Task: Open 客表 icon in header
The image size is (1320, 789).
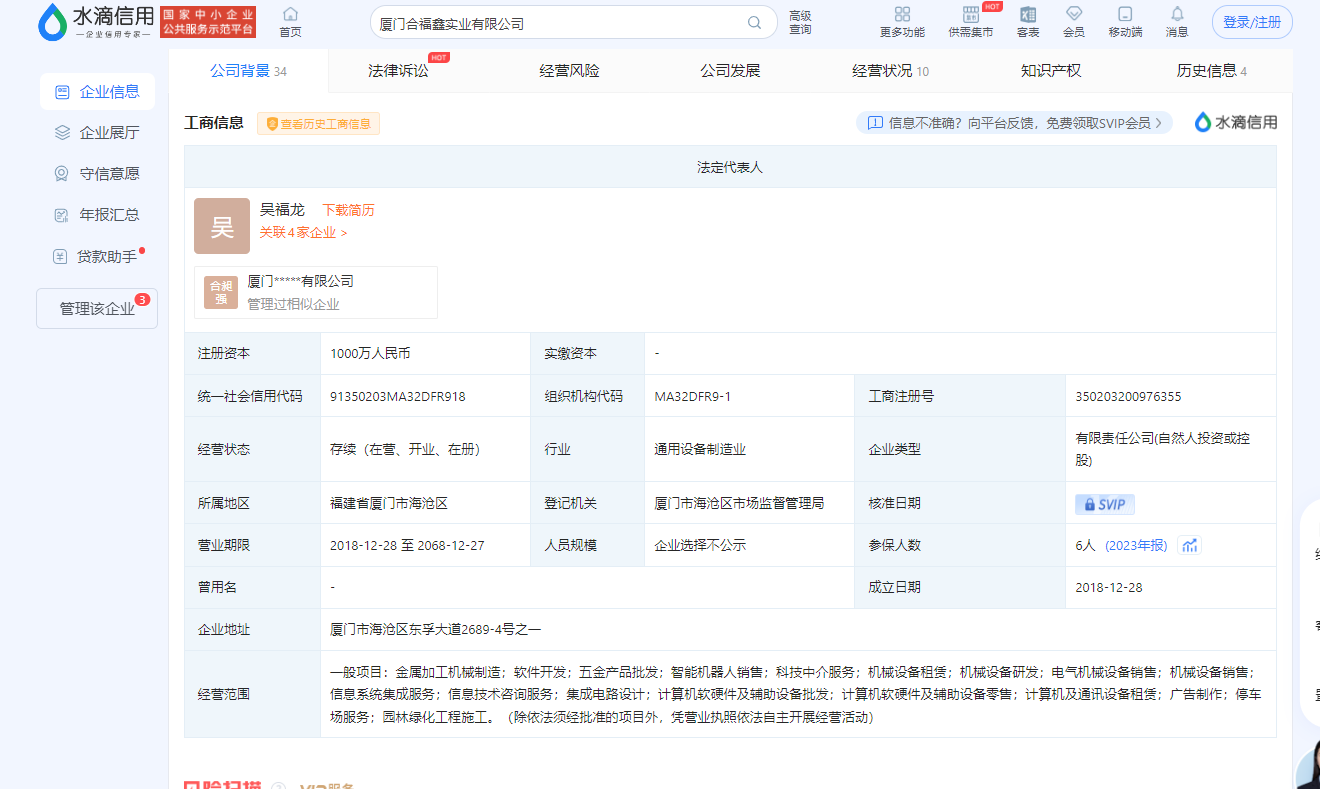Action: click(1028, 22)
